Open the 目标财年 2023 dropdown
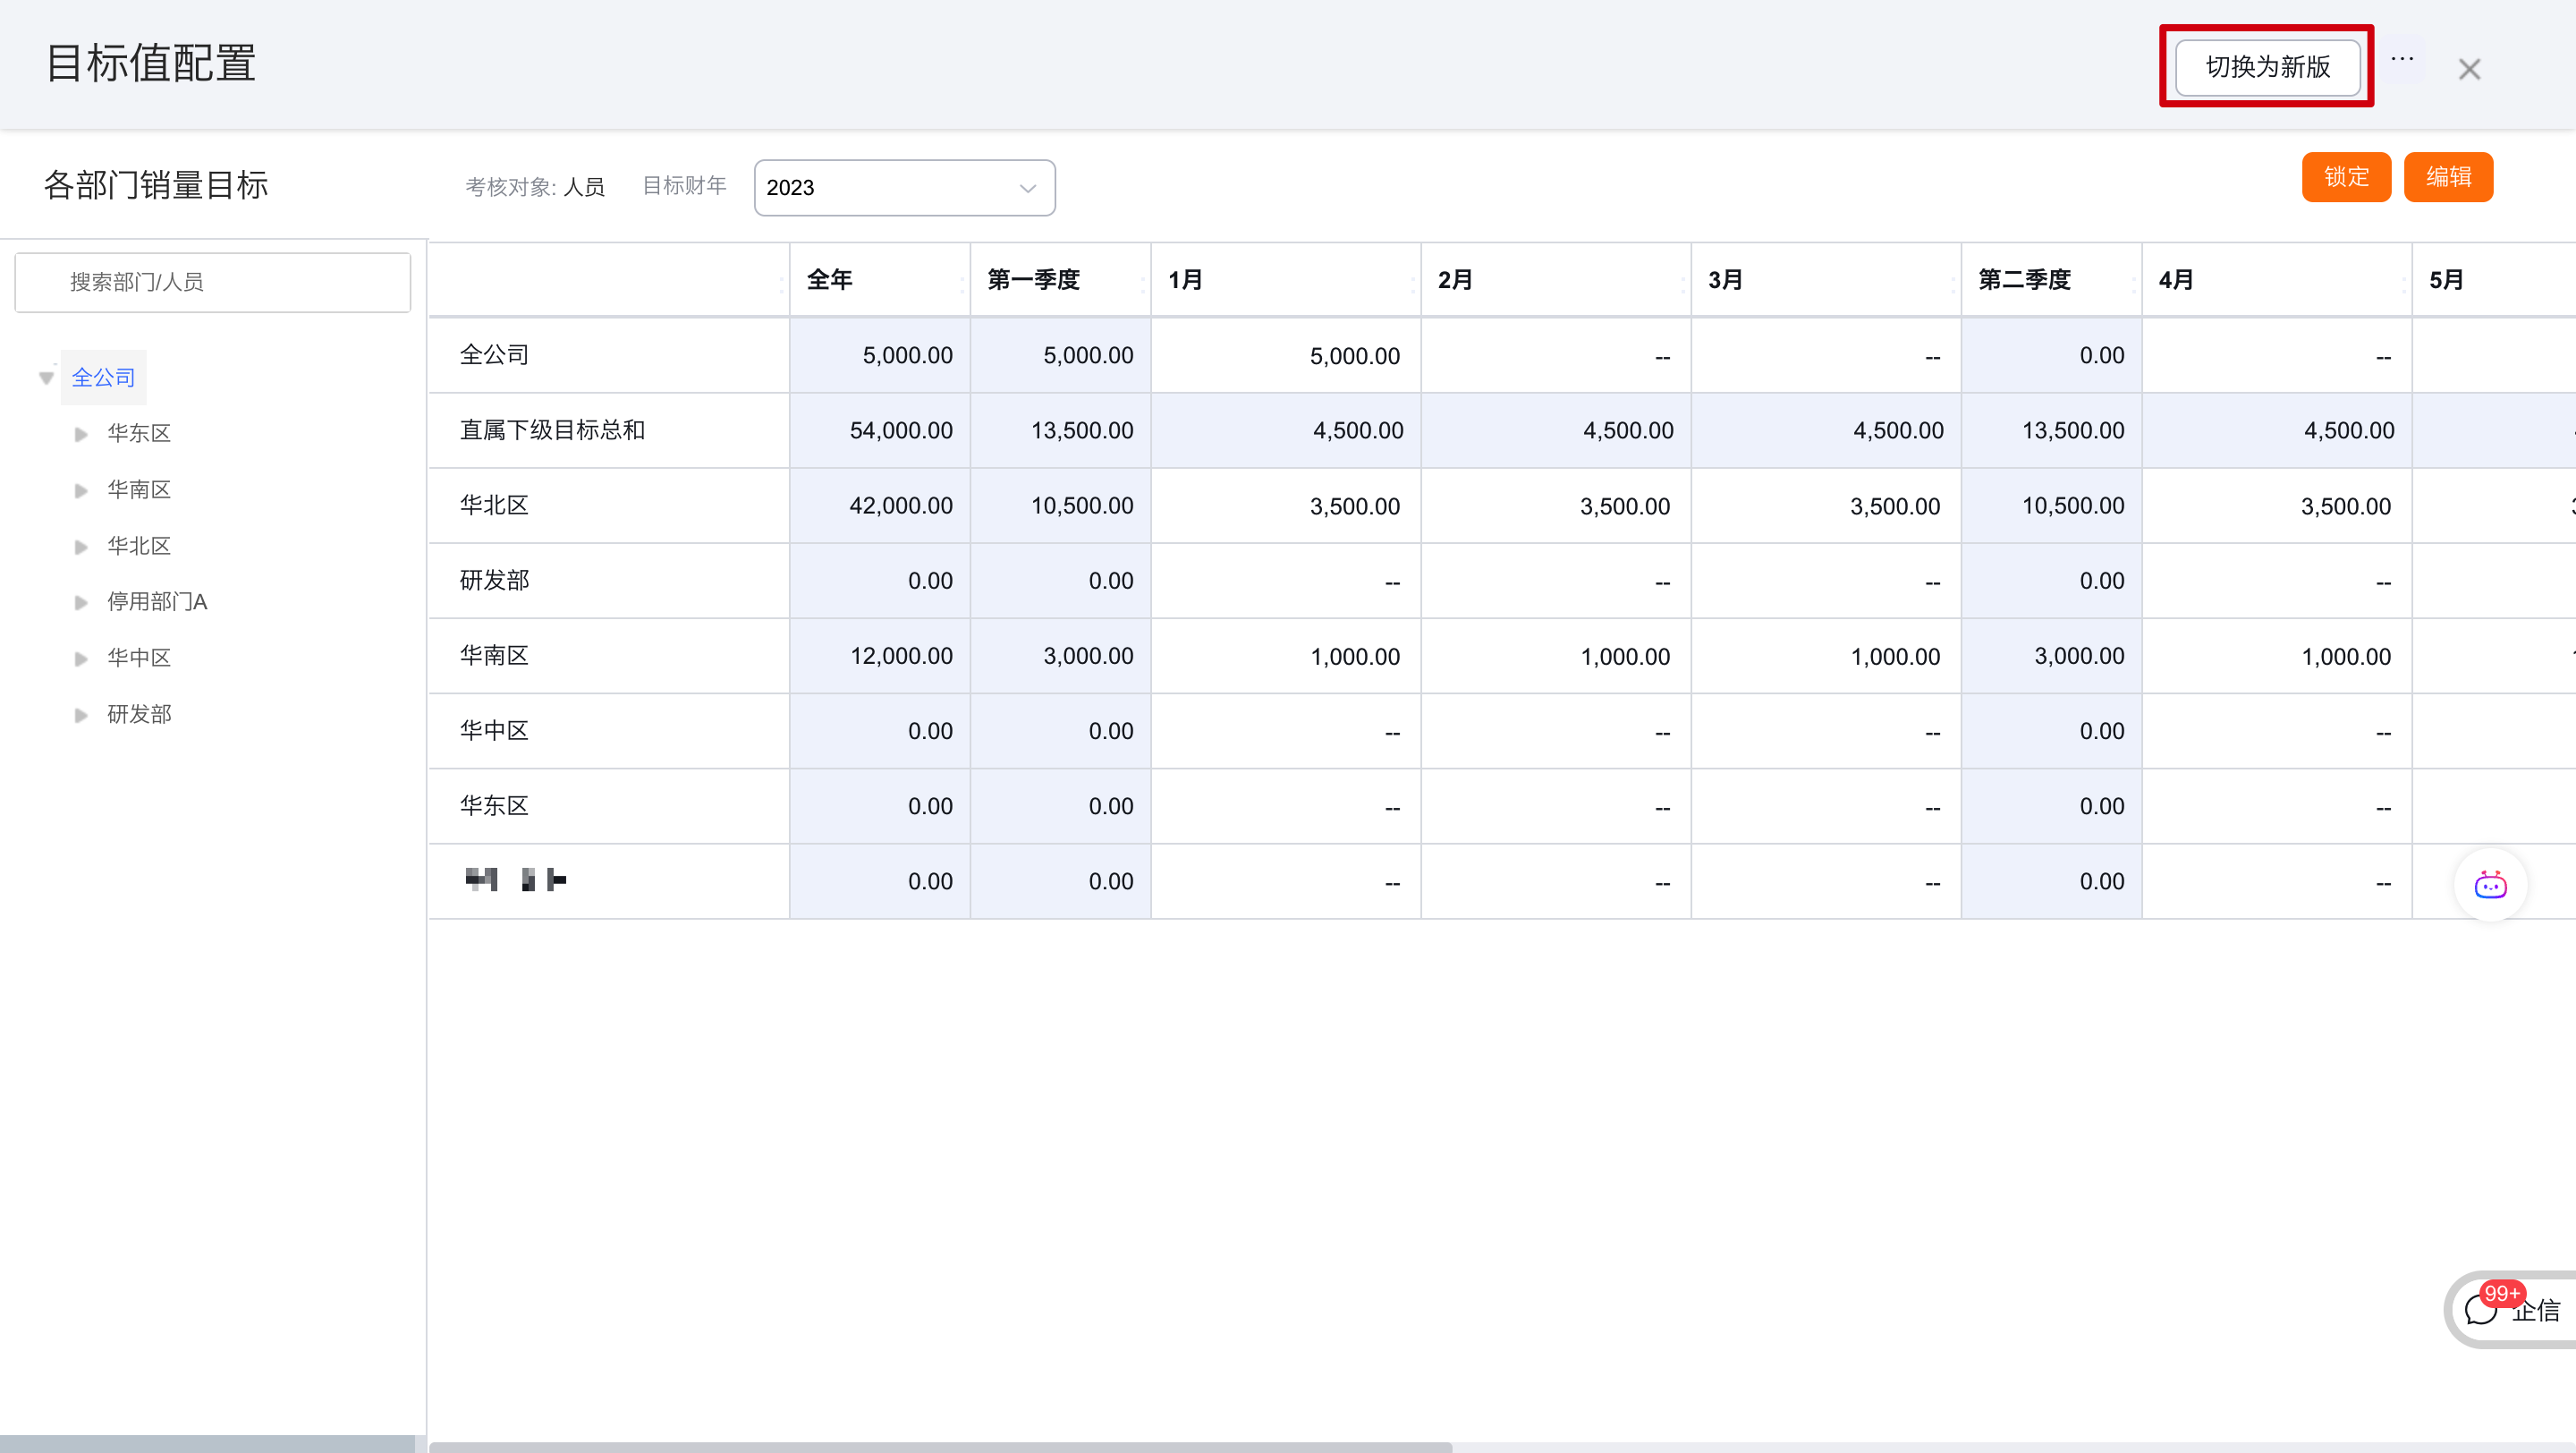 coord(904,188)
